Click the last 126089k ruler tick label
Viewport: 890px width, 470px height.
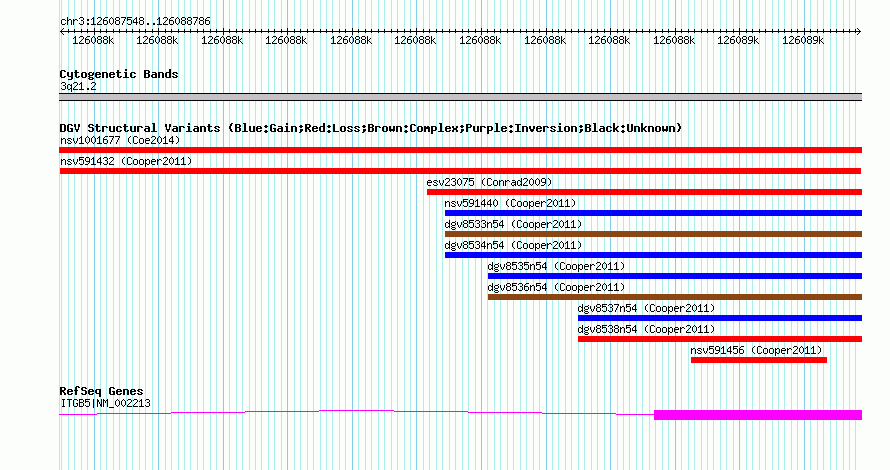click(x=803, y=40)
